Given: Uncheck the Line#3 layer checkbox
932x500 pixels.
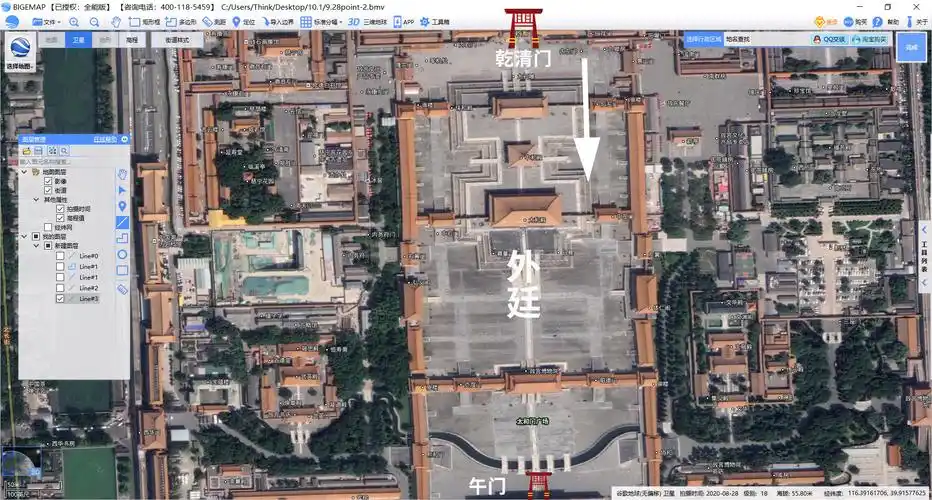Looking at the screenshot, I should click(60, 298).
